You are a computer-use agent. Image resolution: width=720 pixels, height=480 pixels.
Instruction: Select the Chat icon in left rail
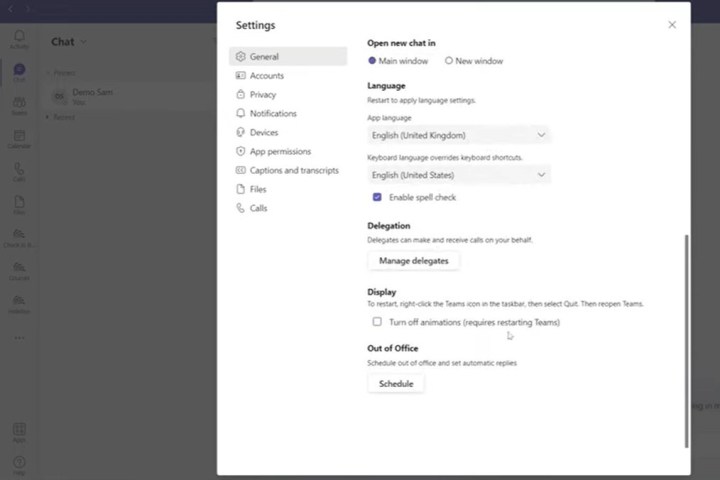(19, 71)
